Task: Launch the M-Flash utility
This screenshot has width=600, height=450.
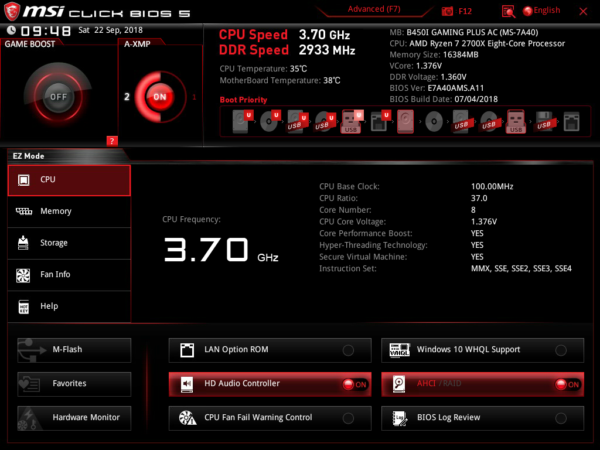Action: pyautogui.click(x=74, y=350)
